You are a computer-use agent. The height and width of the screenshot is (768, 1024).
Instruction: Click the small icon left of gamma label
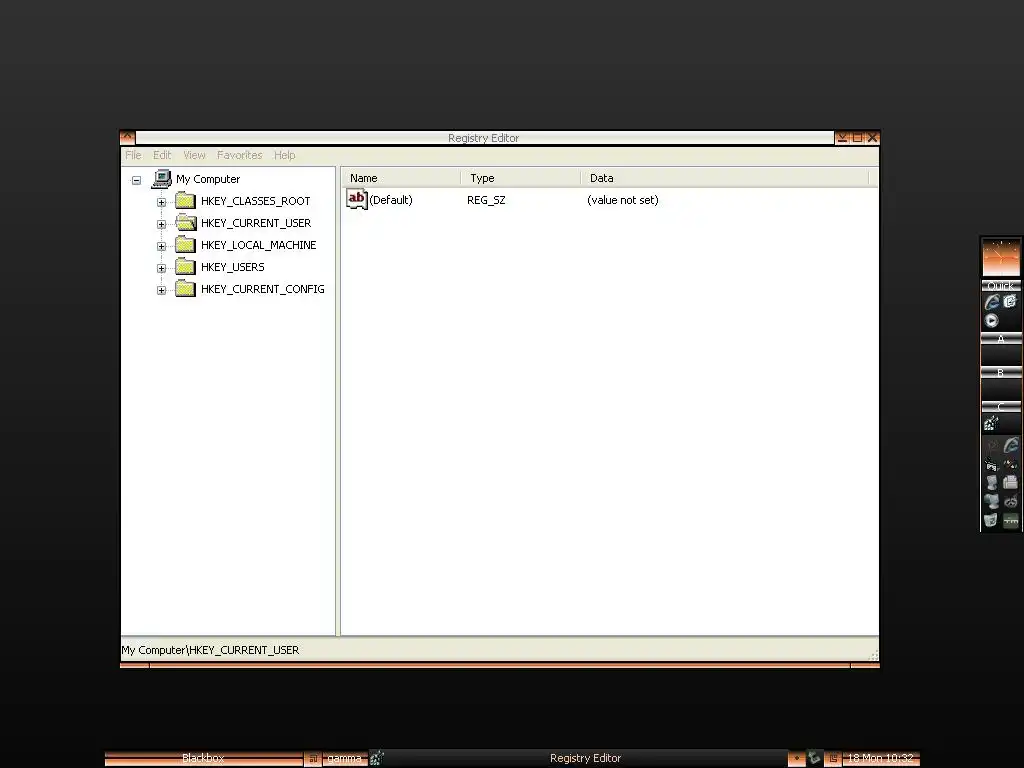pos(313,758)
